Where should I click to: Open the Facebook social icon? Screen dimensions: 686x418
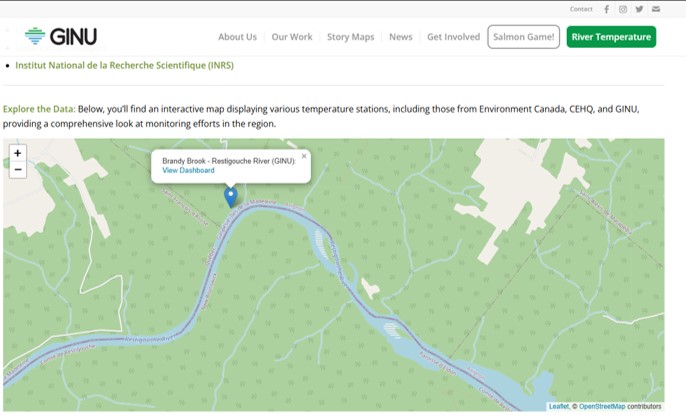pyautogui.click(x=606, y=9)
